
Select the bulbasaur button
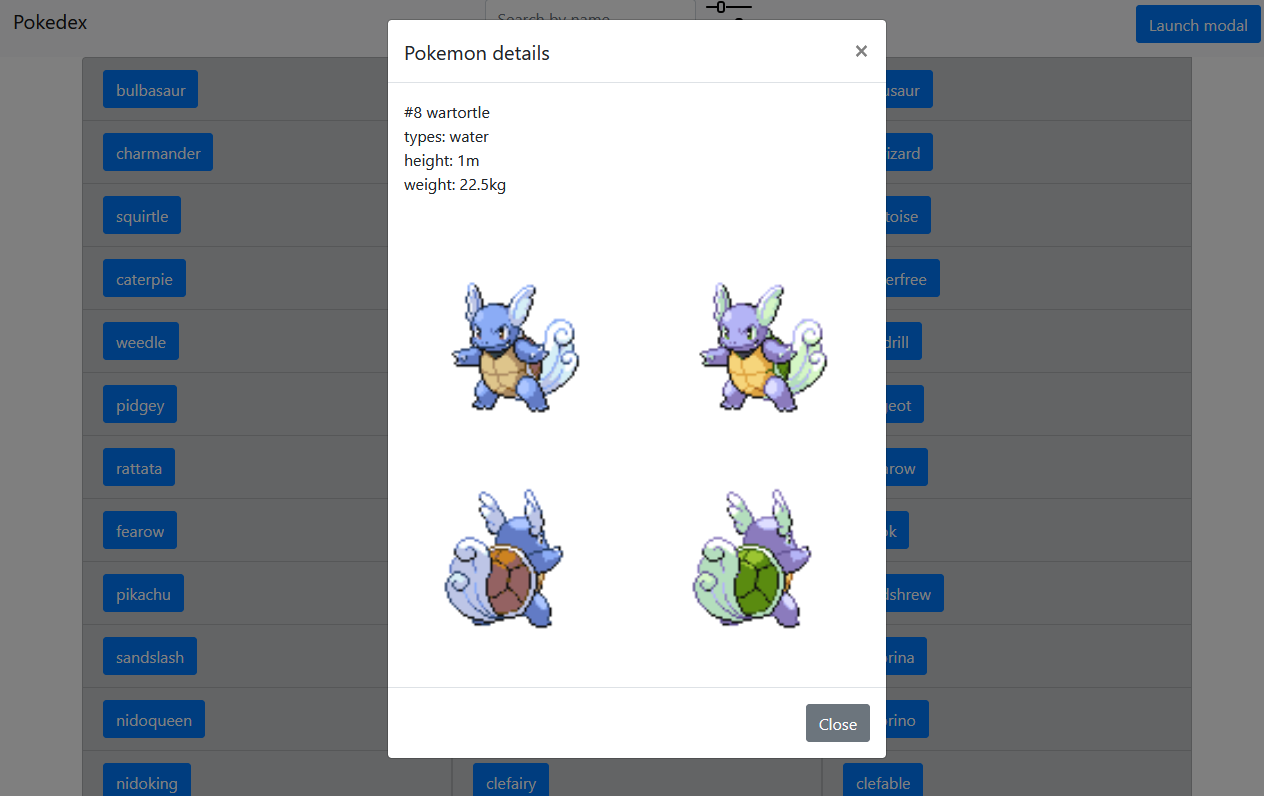click(151, 90)
